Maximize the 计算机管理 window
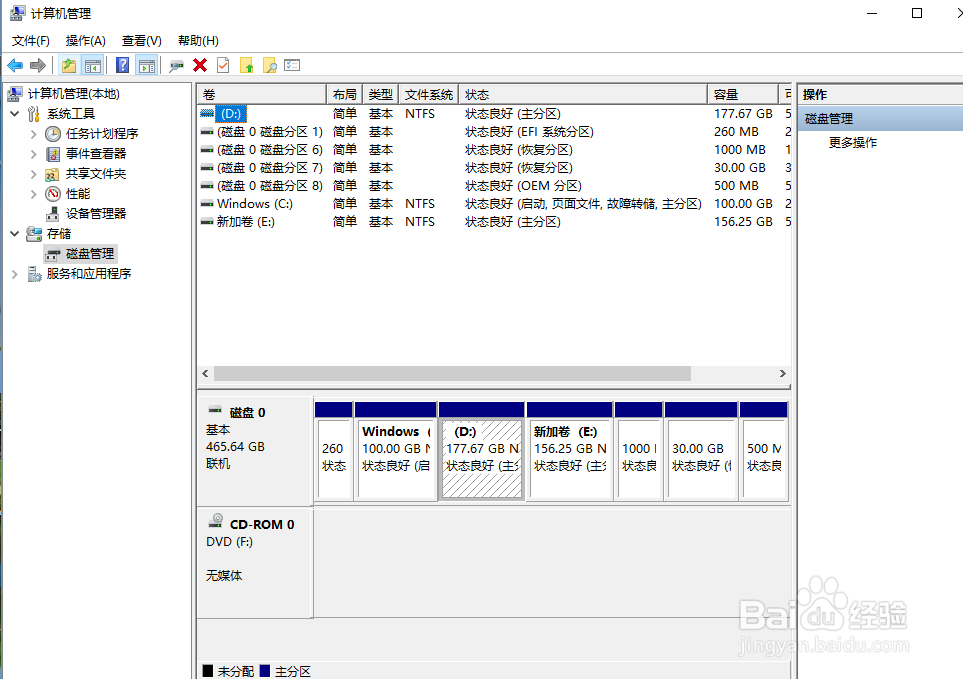This screenshot has width=963, height=679. [x=916, y=14]
